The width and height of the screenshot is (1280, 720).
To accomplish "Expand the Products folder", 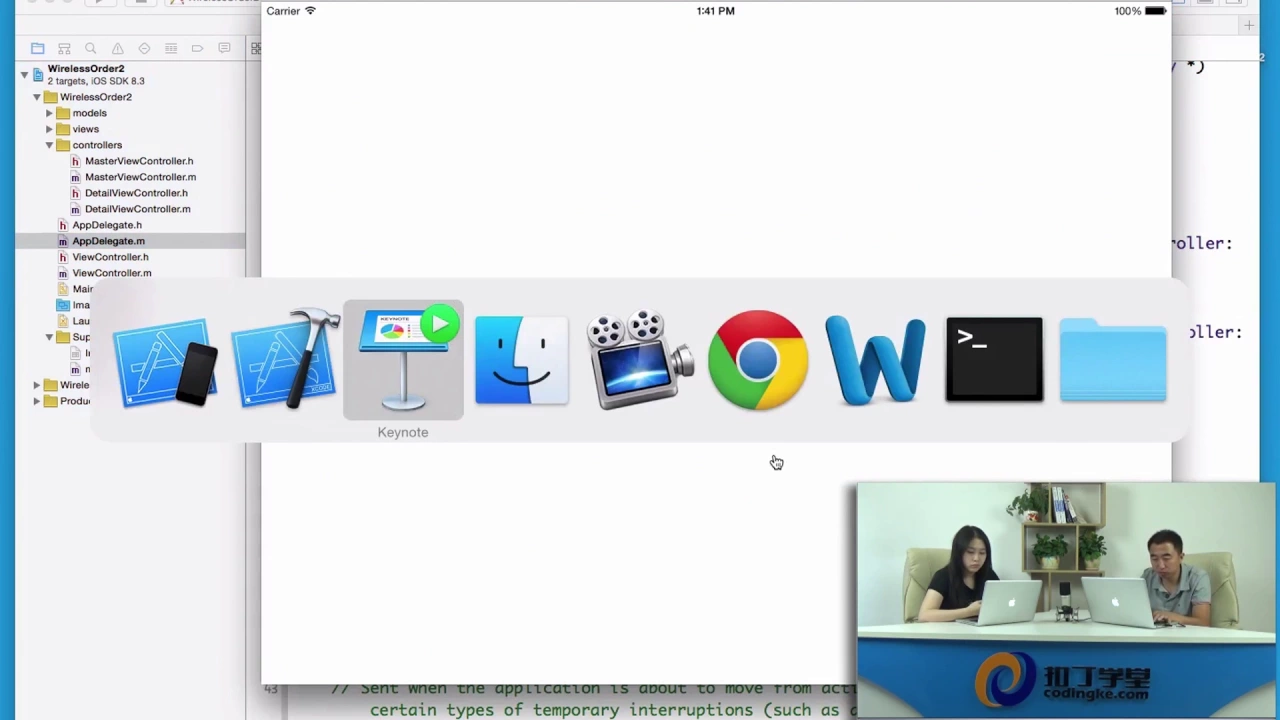I will [37, 401].
